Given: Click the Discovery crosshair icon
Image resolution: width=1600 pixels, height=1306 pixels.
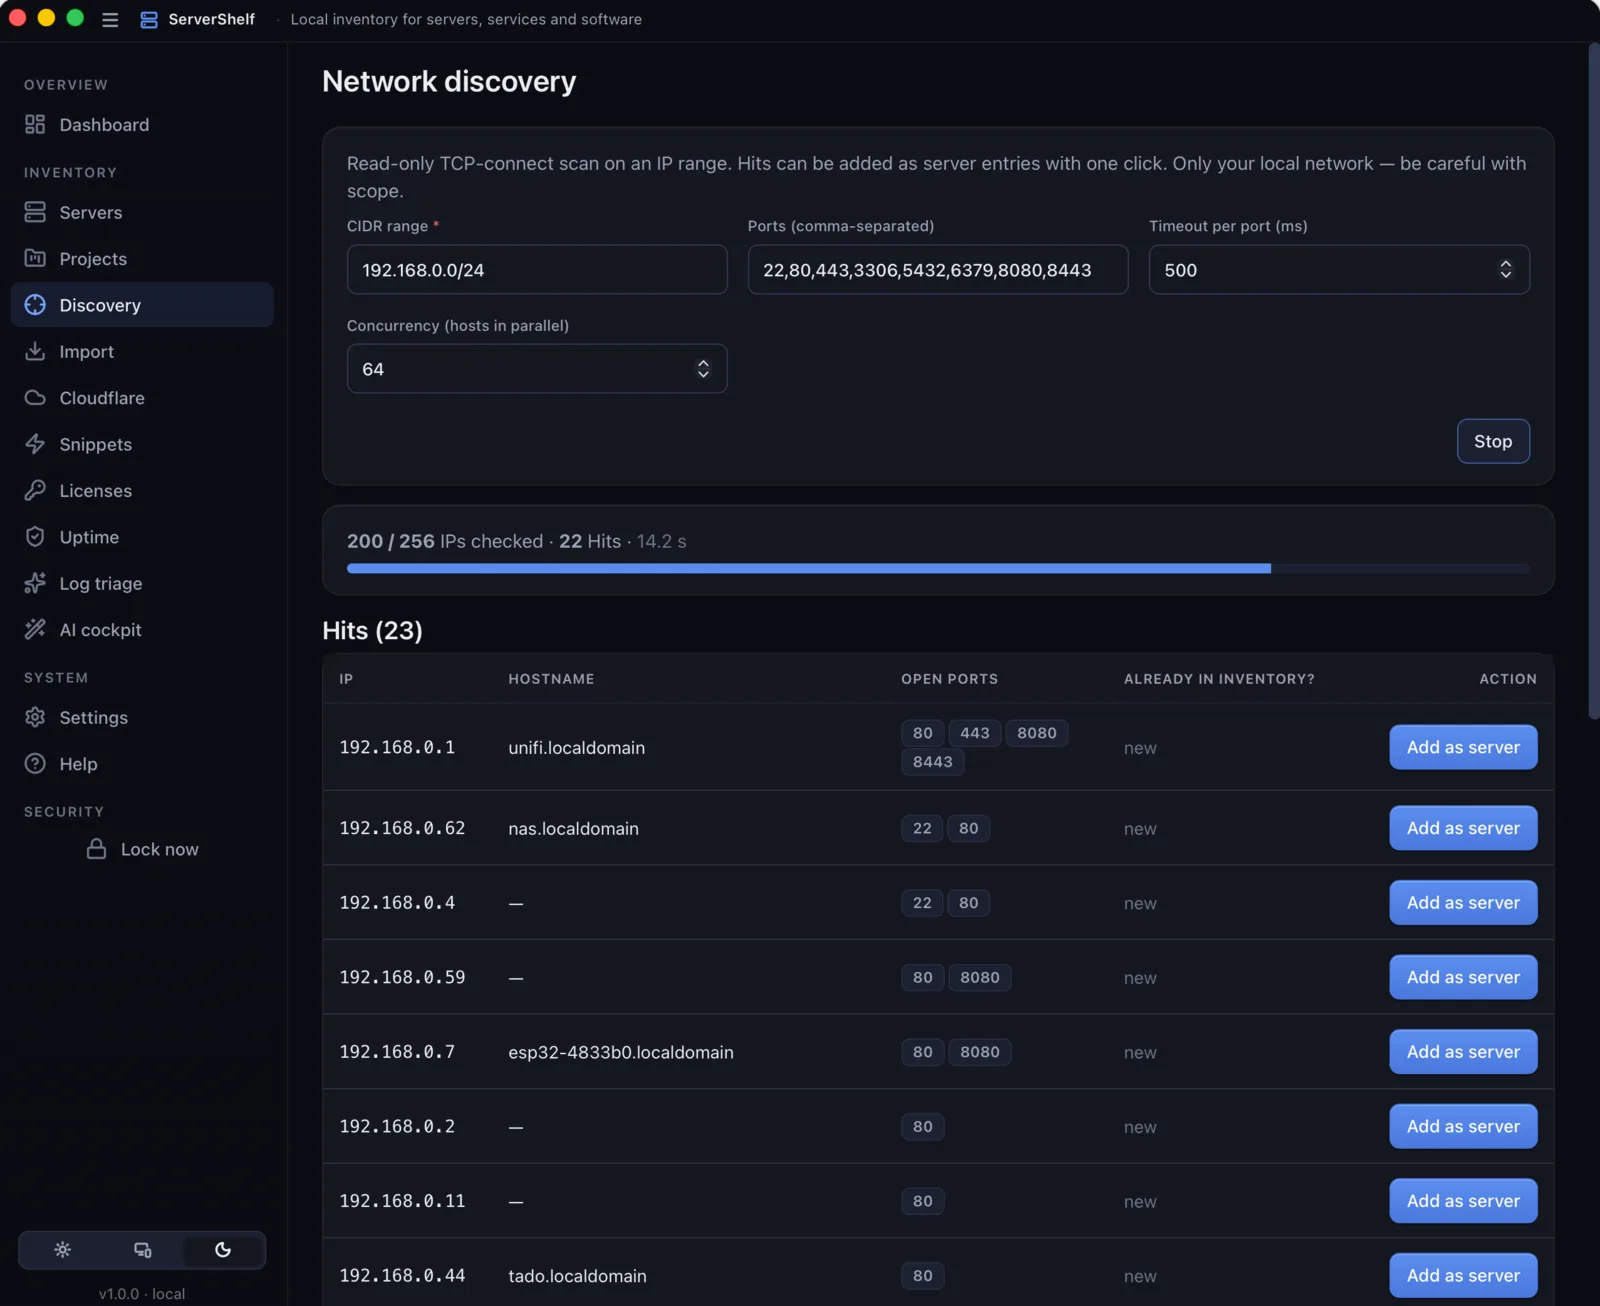Looking at the screenshot, I should tap(35, 305).
